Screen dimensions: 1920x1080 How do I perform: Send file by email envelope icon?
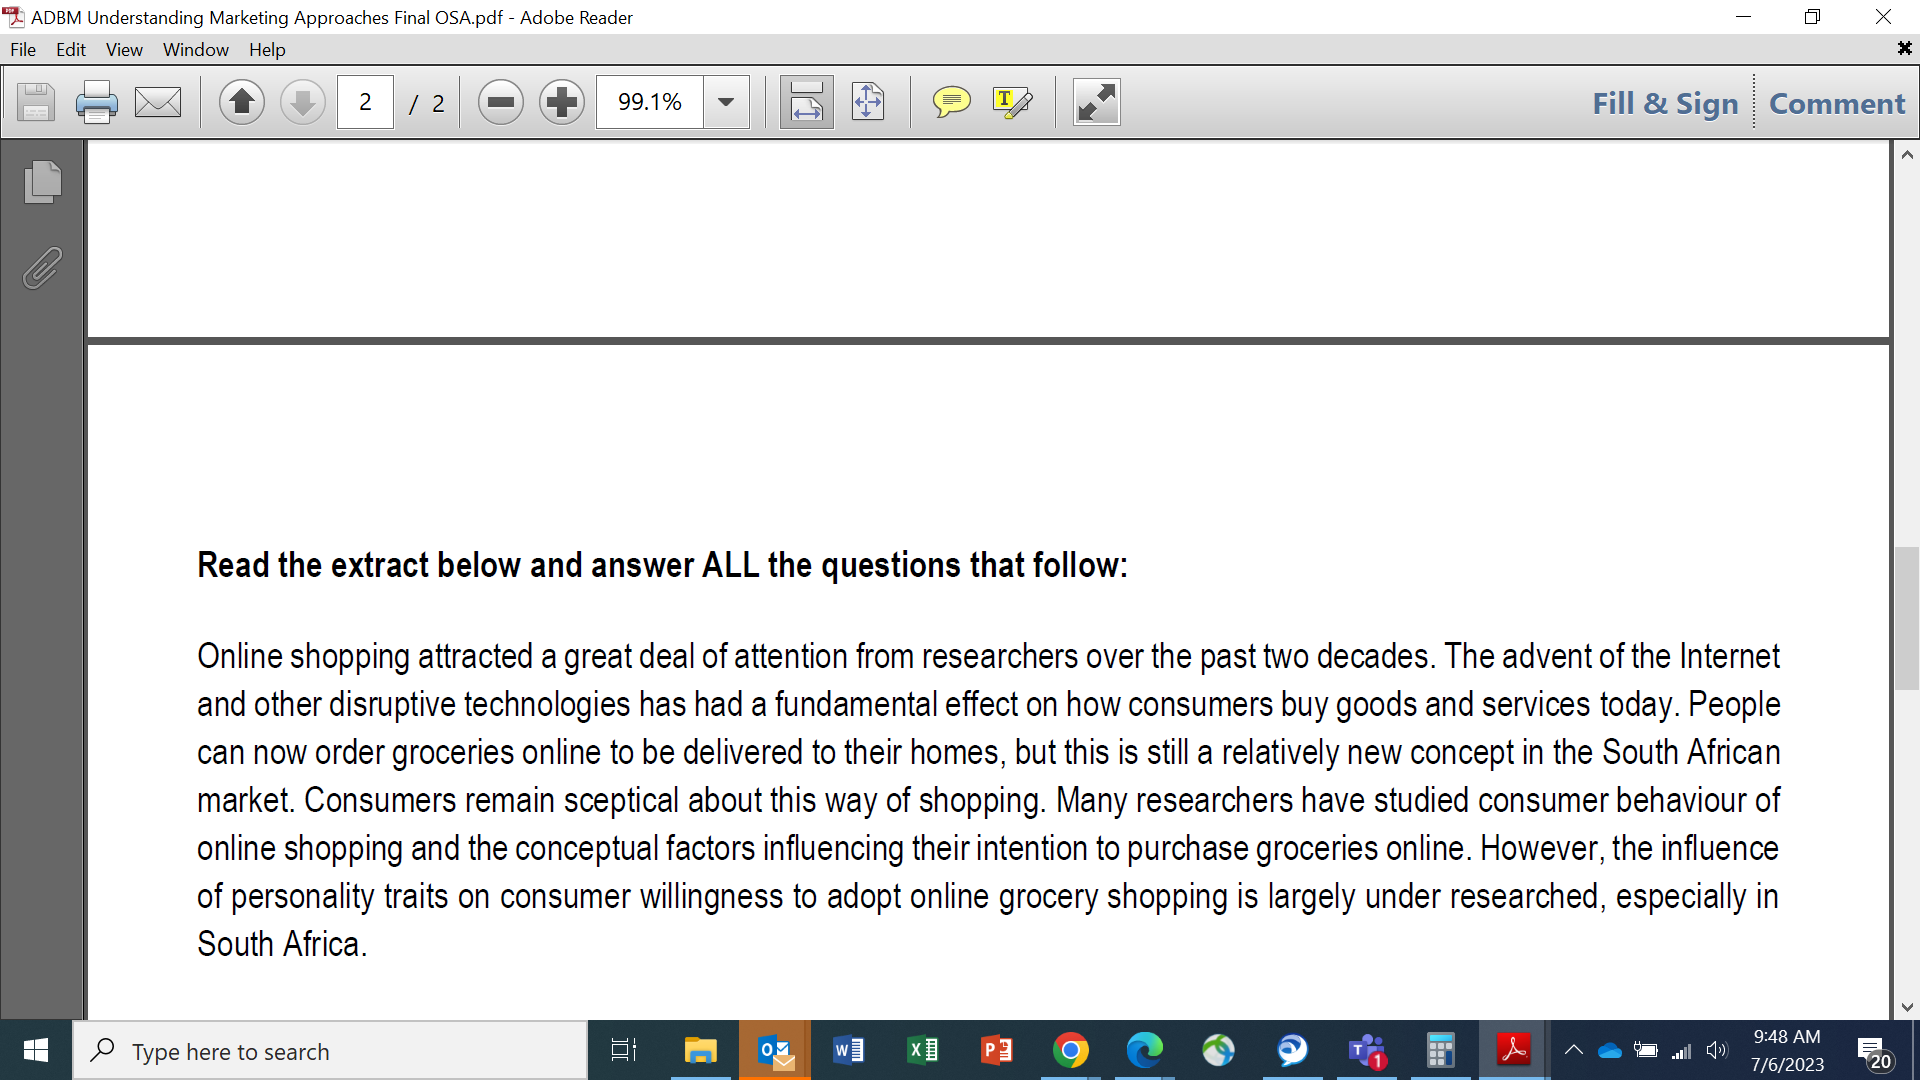tap(158, 102)
